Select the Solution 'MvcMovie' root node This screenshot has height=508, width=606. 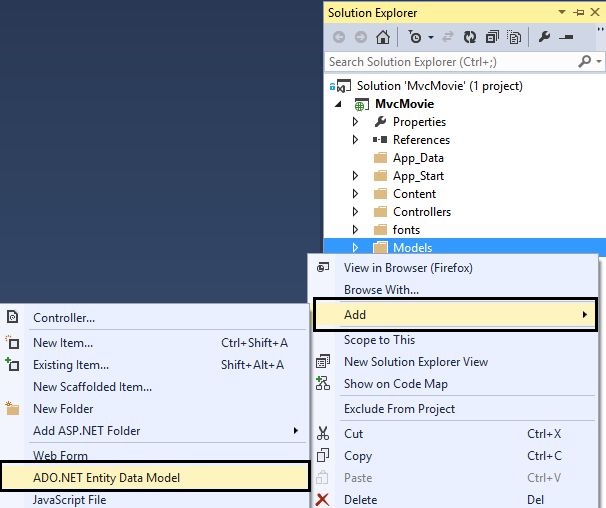pyautogui.click(x=439, y=86)
